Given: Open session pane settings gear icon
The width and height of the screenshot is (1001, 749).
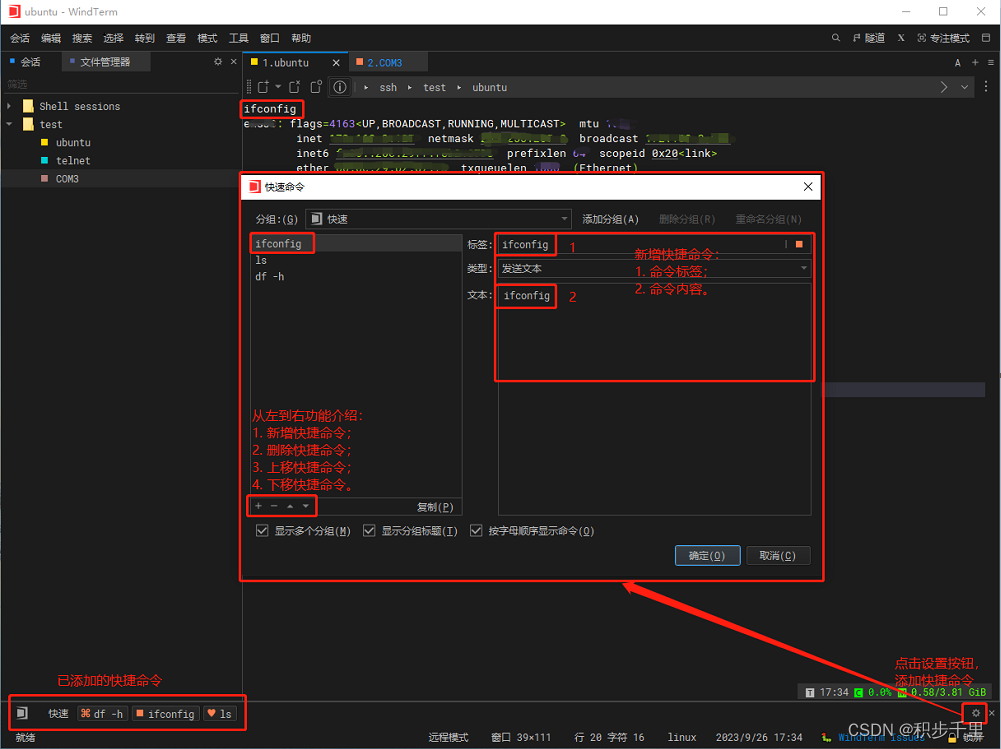Looking at the screenshot, I should pos(218,61).
